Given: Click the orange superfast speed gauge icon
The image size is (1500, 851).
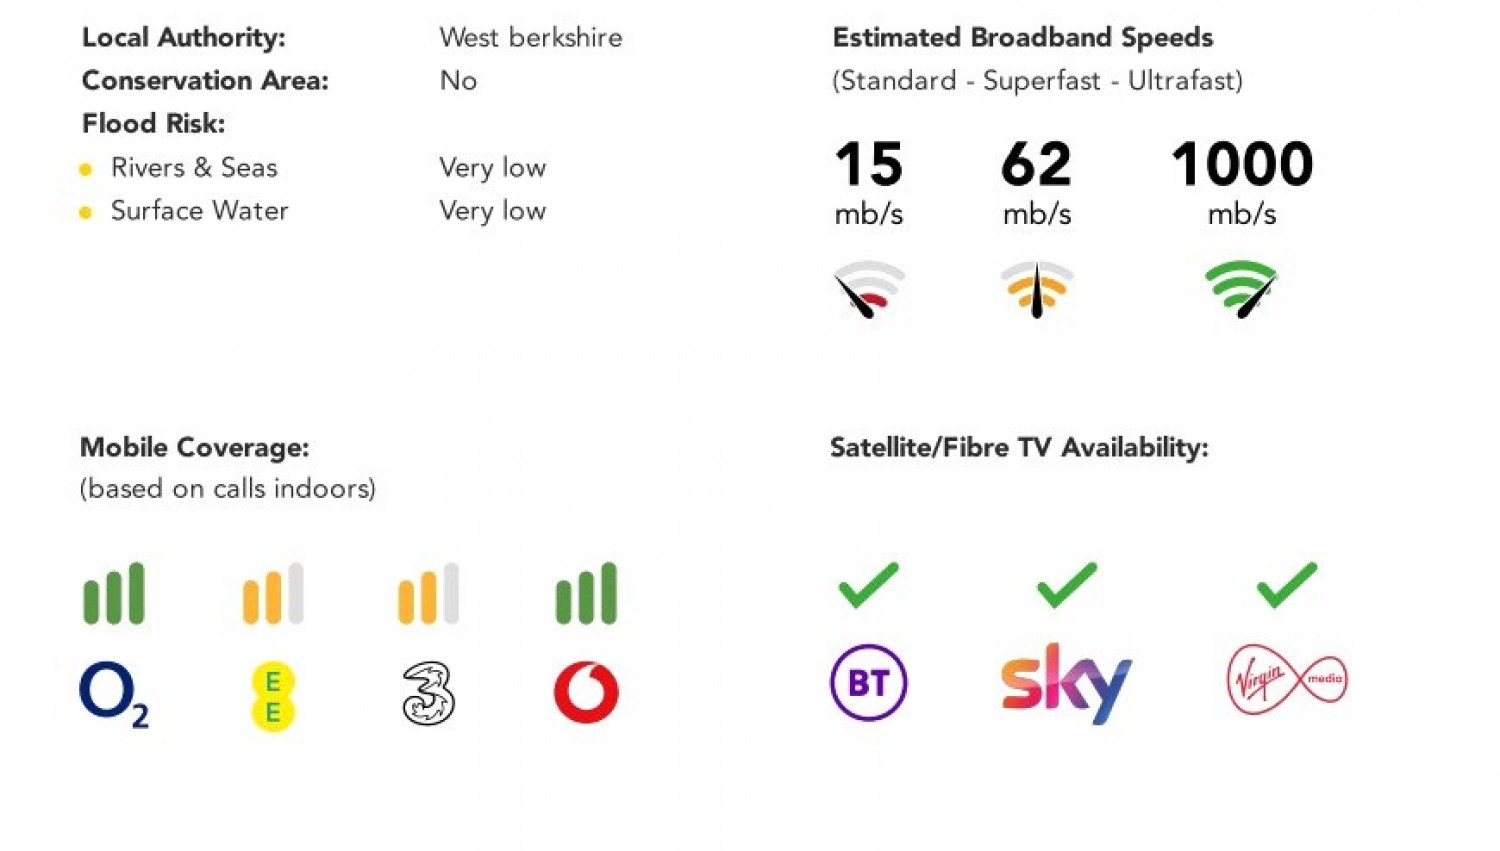Looking at the screenshot, I should click(1037, 289).
